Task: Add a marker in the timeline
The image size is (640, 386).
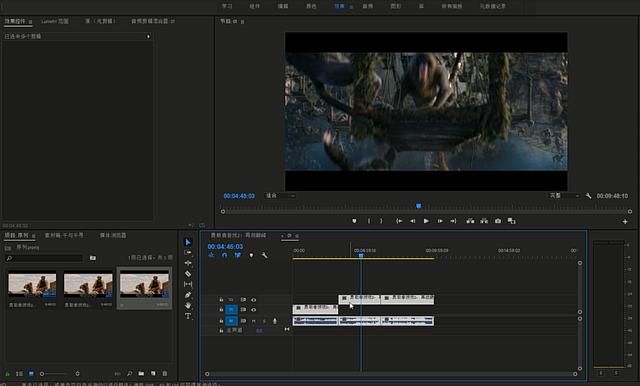Action: (251, 255)
